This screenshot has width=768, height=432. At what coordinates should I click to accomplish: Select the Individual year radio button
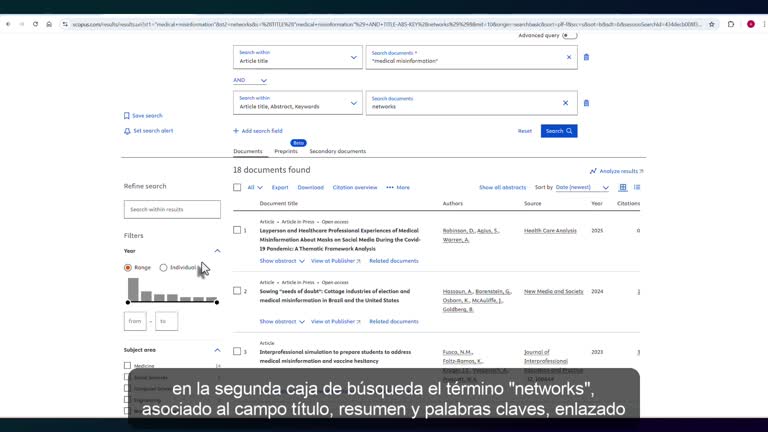tap(163, 267)
